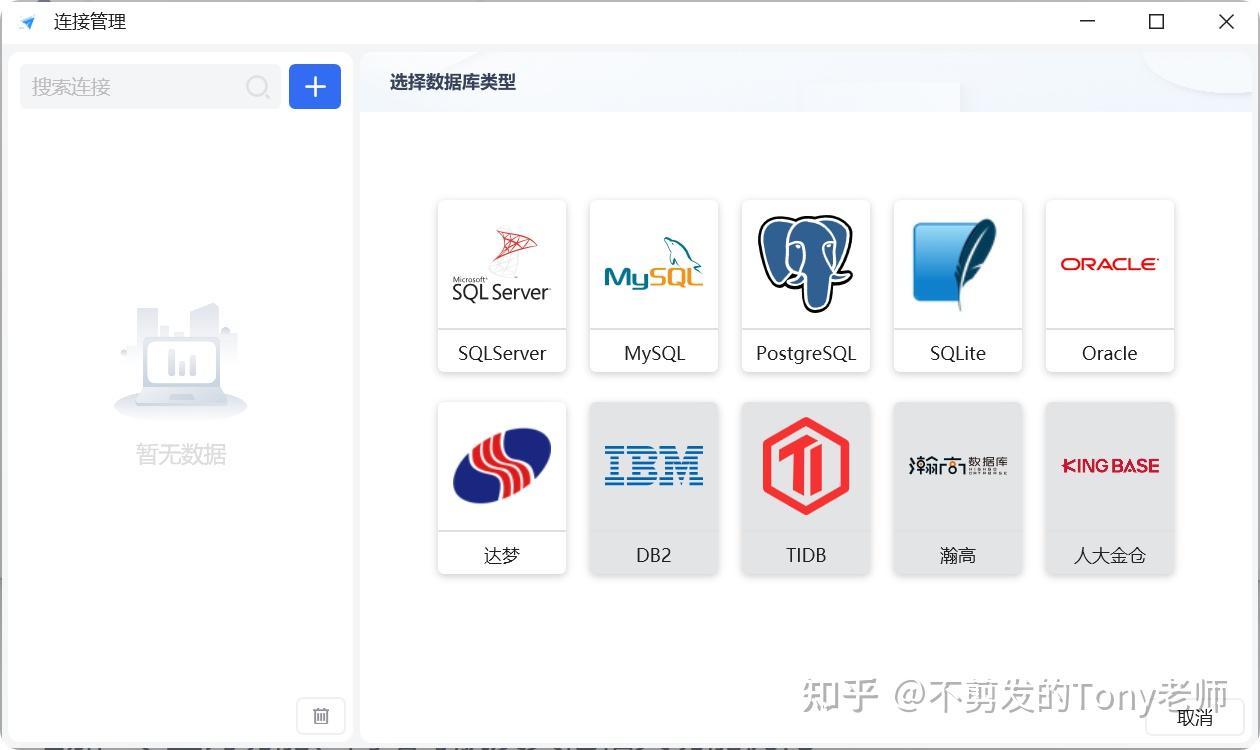Pick the TIDB database type
Image resolution: width=1260 pixels, height=750 pixels.
click(805, 488)
